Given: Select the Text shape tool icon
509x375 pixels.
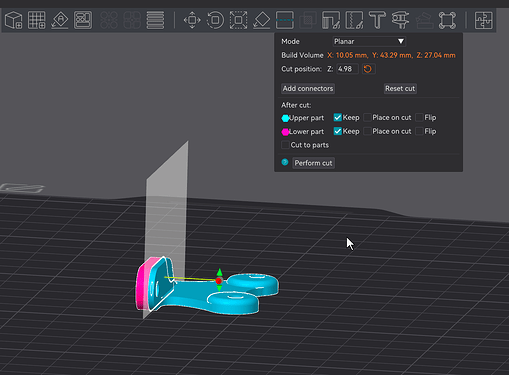Looking at the screenshot, I should 377,20.
